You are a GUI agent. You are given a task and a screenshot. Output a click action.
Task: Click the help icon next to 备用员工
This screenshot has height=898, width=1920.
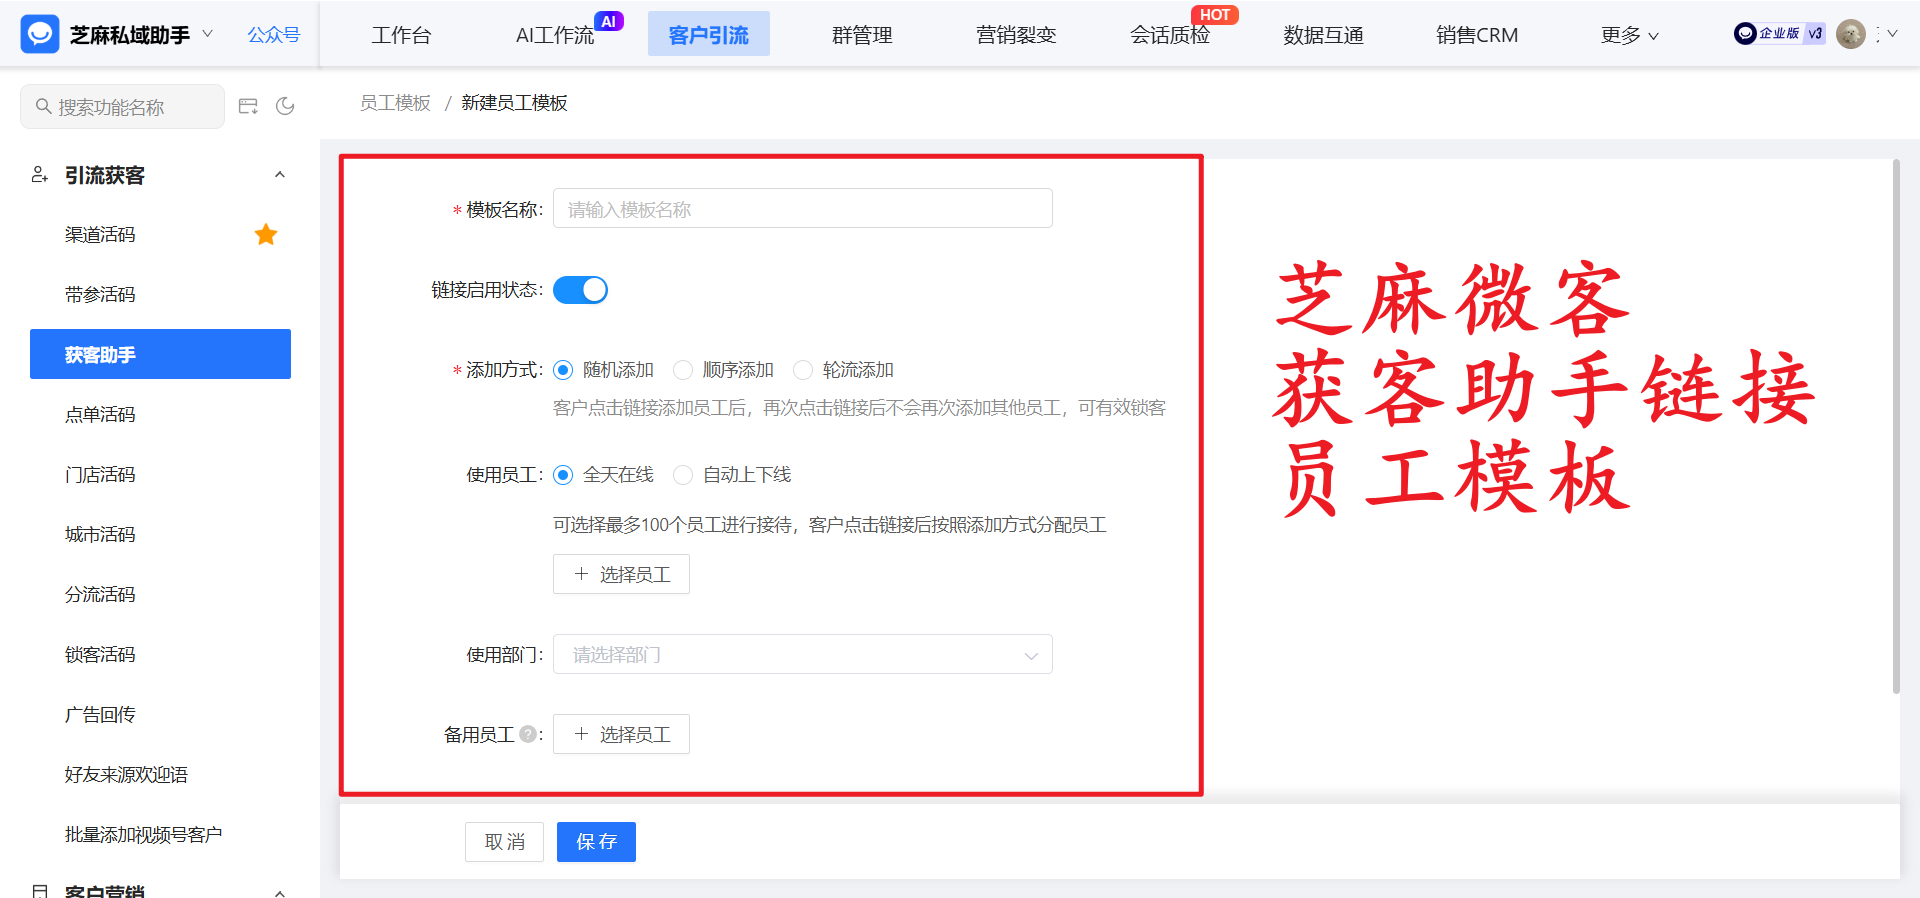528,734
